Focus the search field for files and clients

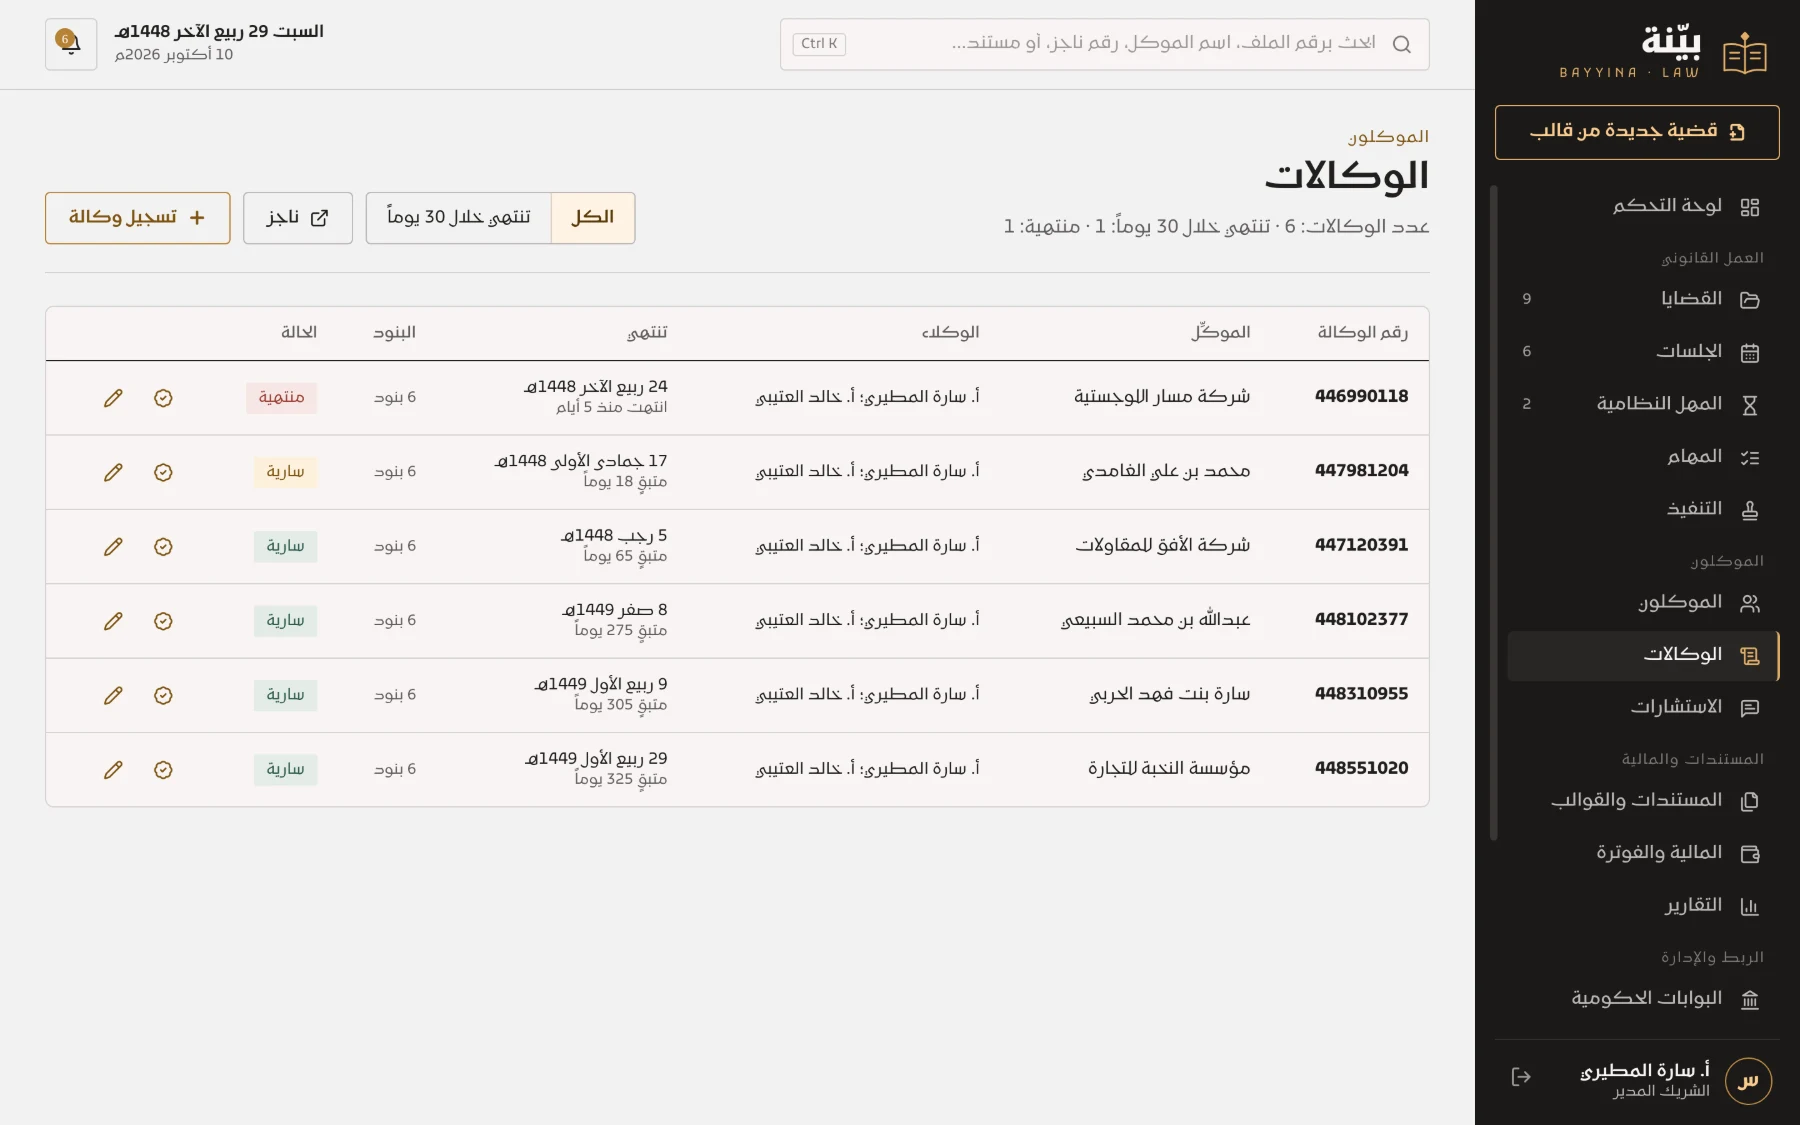(x=1105, y=44)
